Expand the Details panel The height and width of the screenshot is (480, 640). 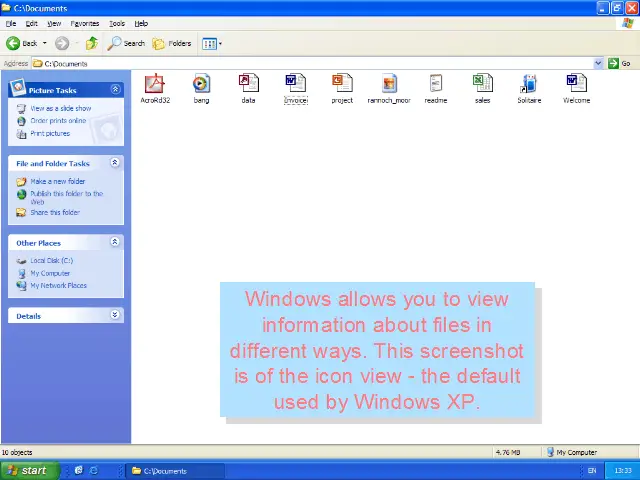115,315
